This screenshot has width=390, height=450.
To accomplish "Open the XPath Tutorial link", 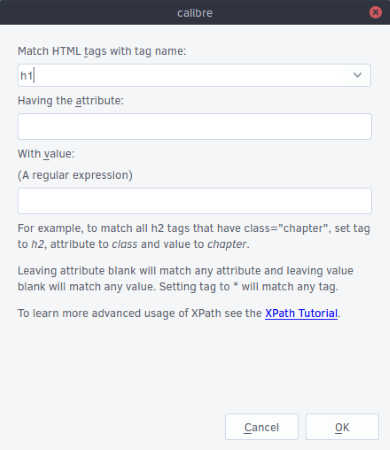I will click(301, 313).
